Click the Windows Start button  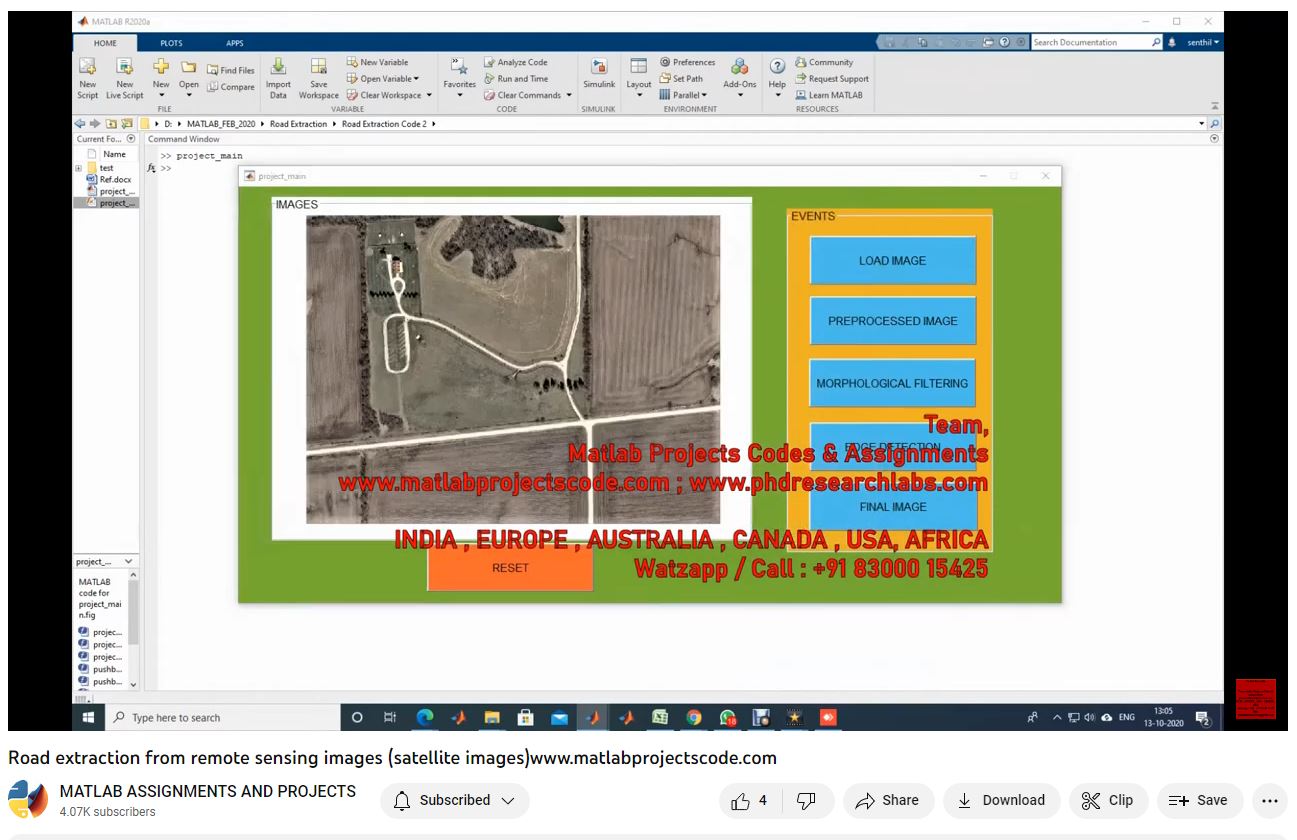click(x=88, y=717)
